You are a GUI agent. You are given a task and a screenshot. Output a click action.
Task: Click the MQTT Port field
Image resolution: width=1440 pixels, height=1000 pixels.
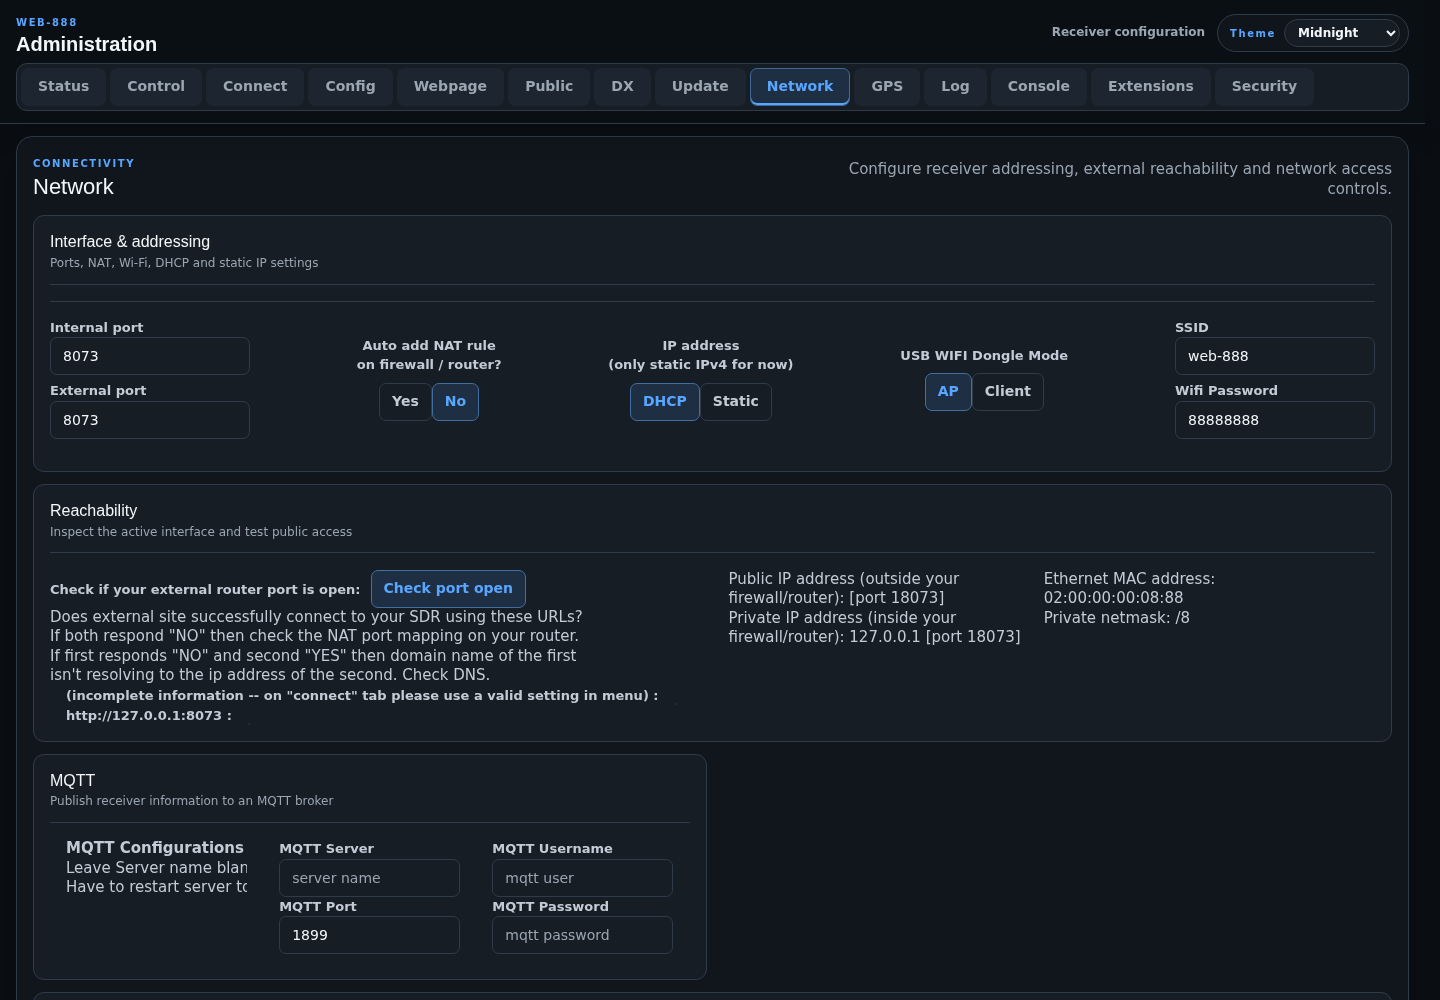(x=369, y=935)
